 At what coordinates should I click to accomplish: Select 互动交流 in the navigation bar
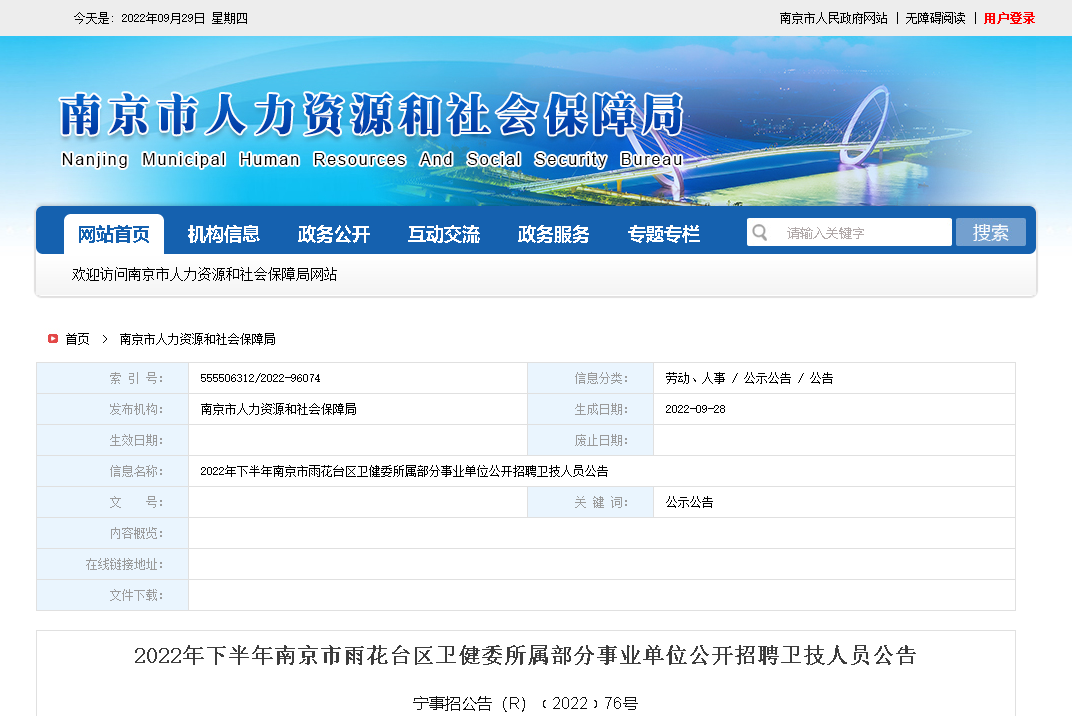click(444, 234)
